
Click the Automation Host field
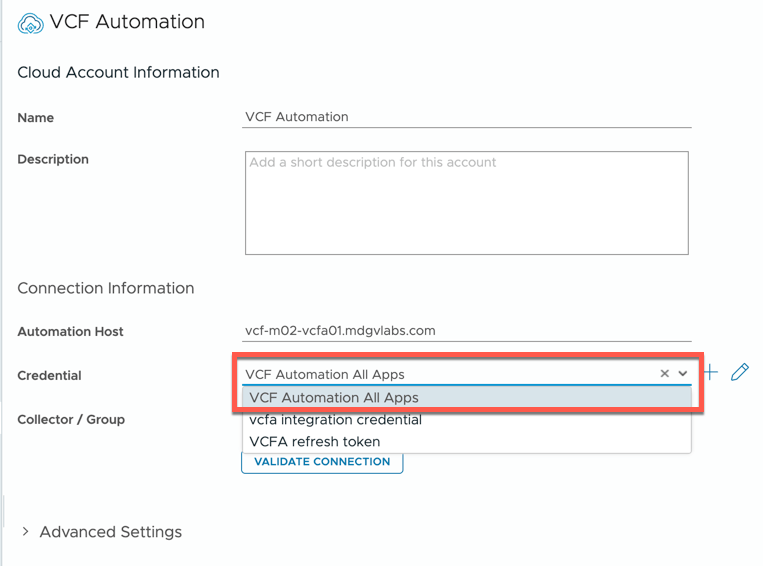pyautogui.click(x=467, y=331)
